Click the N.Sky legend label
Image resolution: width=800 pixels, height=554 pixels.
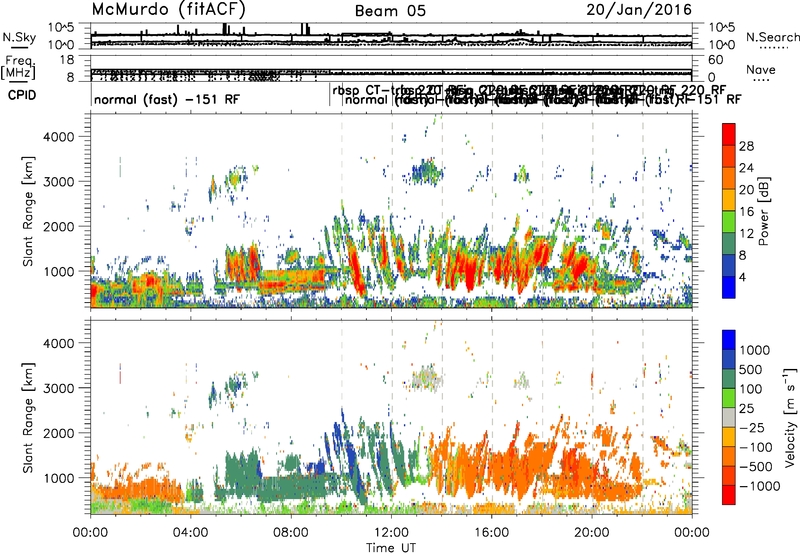(19, 37)
